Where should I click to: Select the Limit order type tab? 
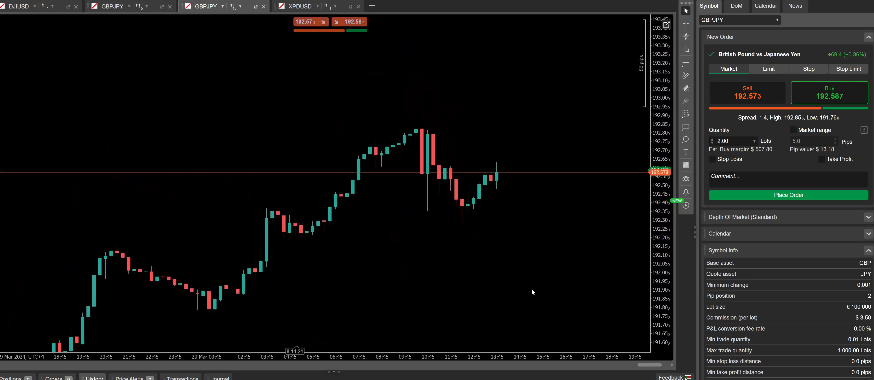point(769,69)
